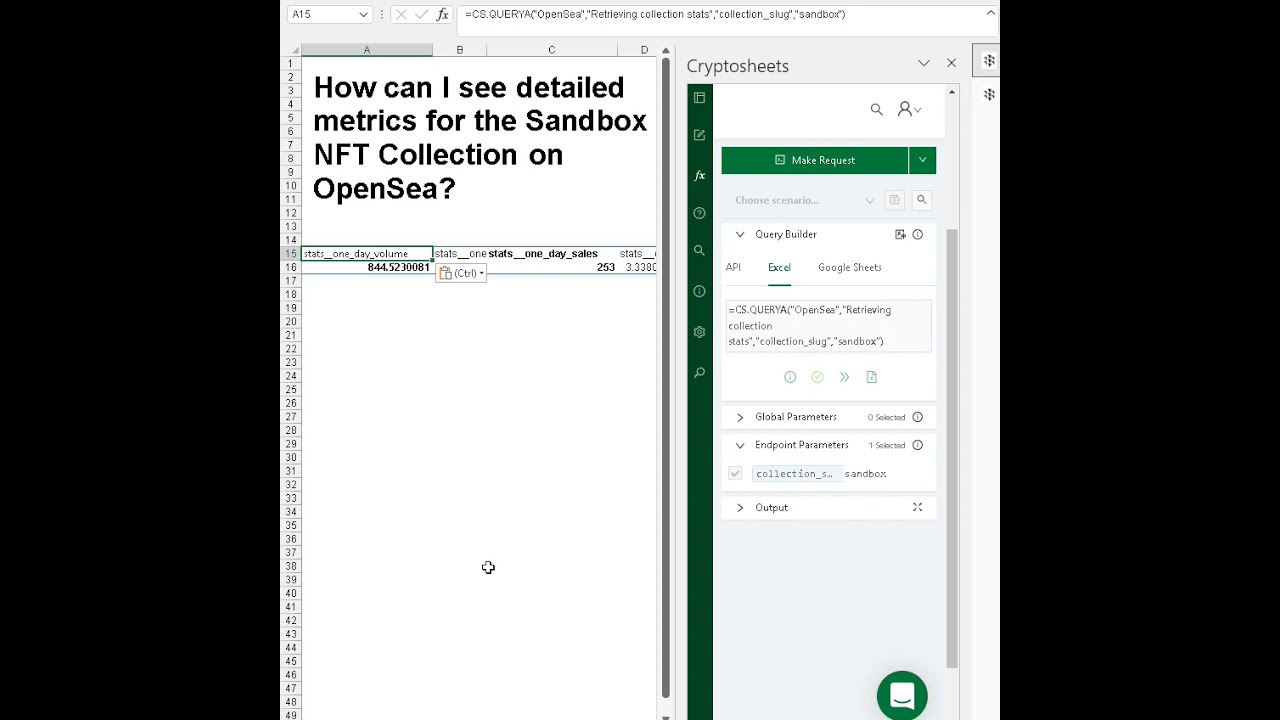The width and height of the screenshot is (1280, 720).
Task: Open the Make Request dropdown arrow
Action: (922, 160)
